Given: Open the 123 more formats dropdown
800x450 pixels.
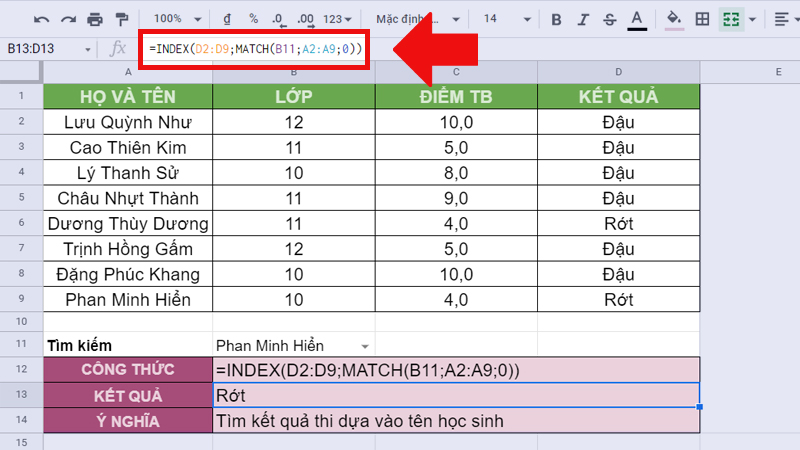Looking at the screenshot, I should [337, 19].
